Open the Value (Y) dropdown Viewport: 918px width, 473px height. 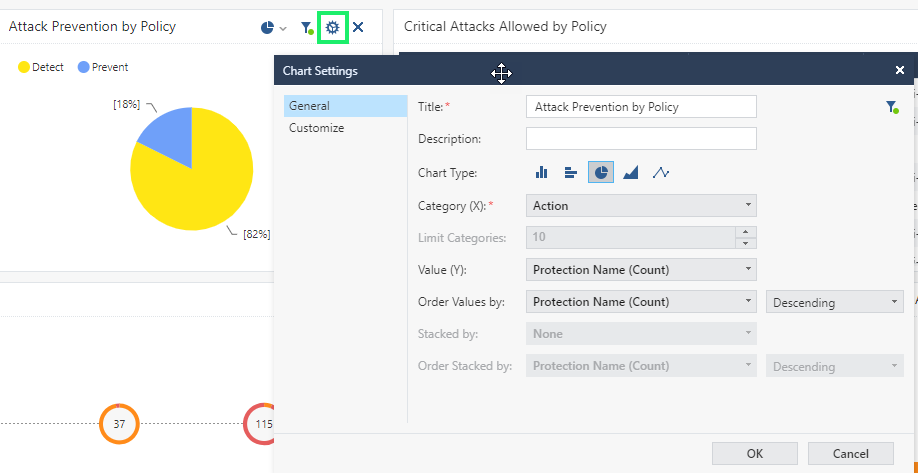pos(641,270)
